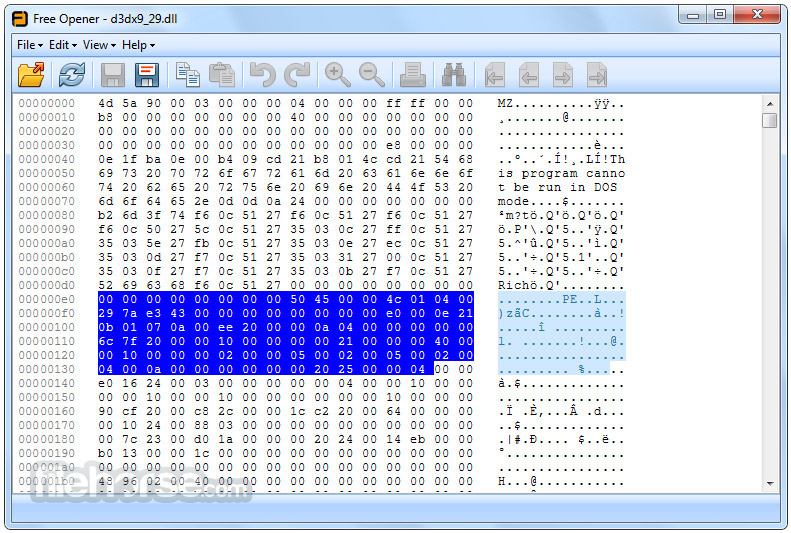This screenshot has width=791, height=533.
Task: Click offset 00000070 address
Action: click(x=47, y=201)
